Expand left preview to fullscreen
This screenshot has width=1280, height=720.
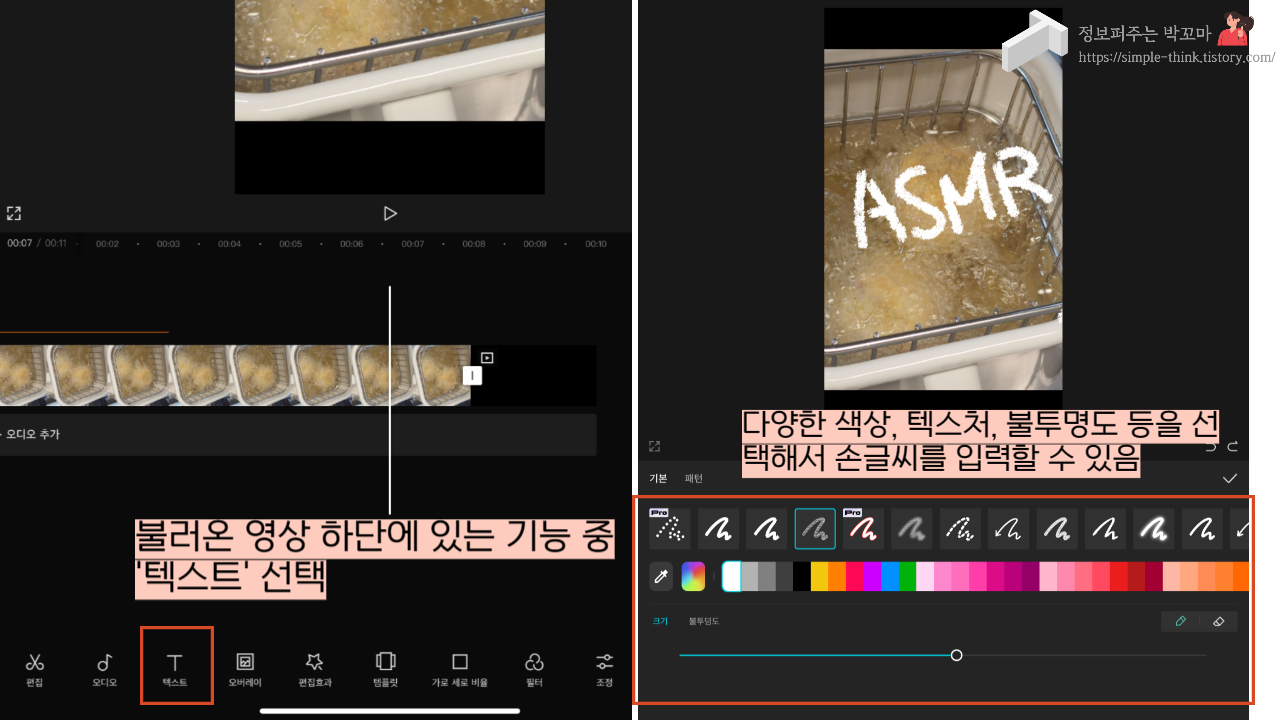(14, 213)
